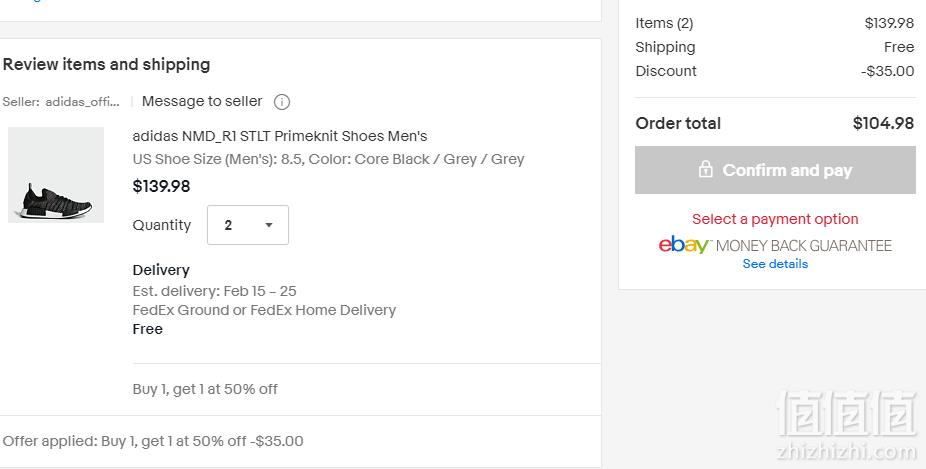Click the Select a payment option message
926x469 pixels.
click(775, 219)
